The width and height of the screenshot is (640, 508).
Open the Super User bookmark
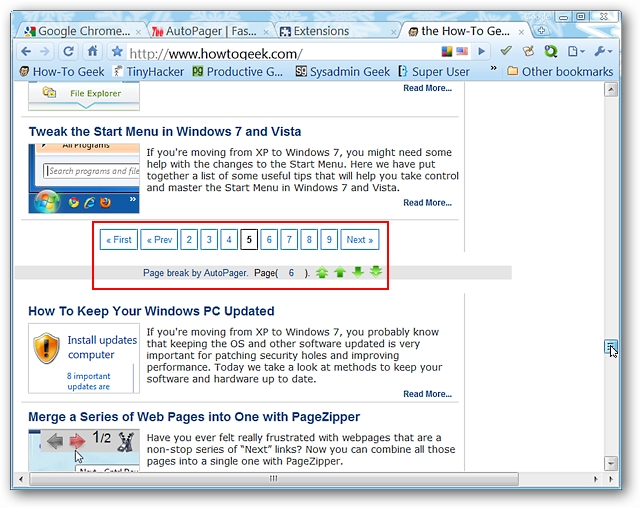(434, 72)
